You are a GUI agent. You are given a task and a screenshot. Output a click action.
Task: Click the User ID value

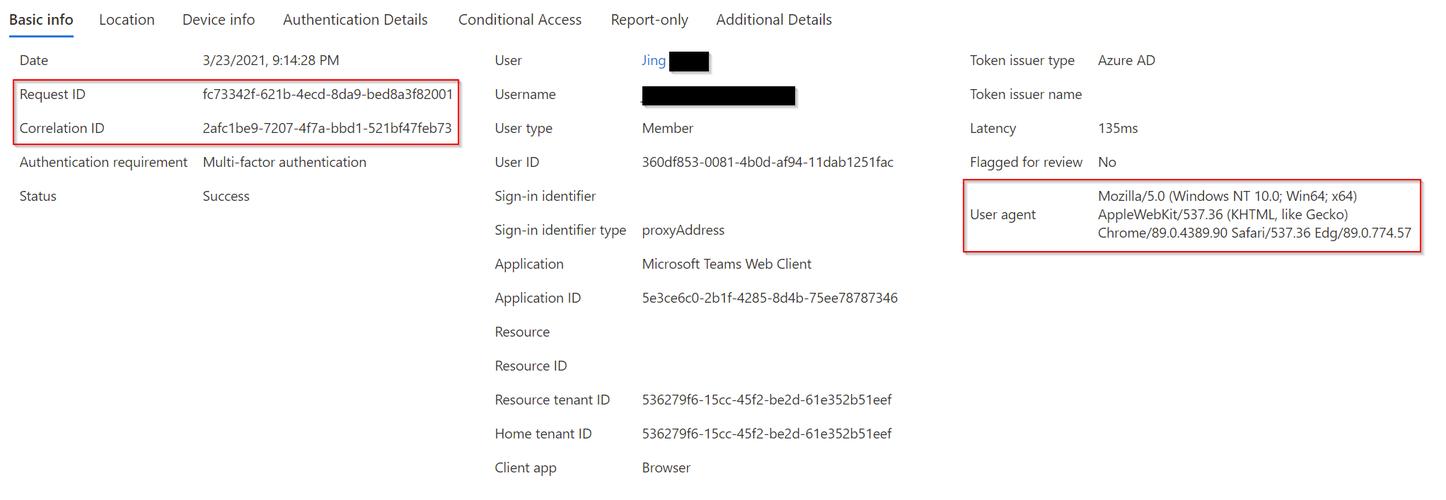(768, 162)
